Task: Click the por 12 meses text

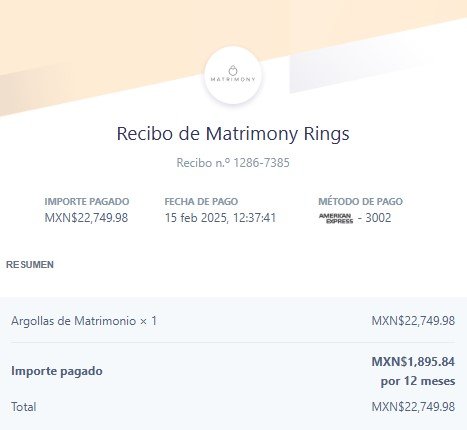Action: point(418,381)
